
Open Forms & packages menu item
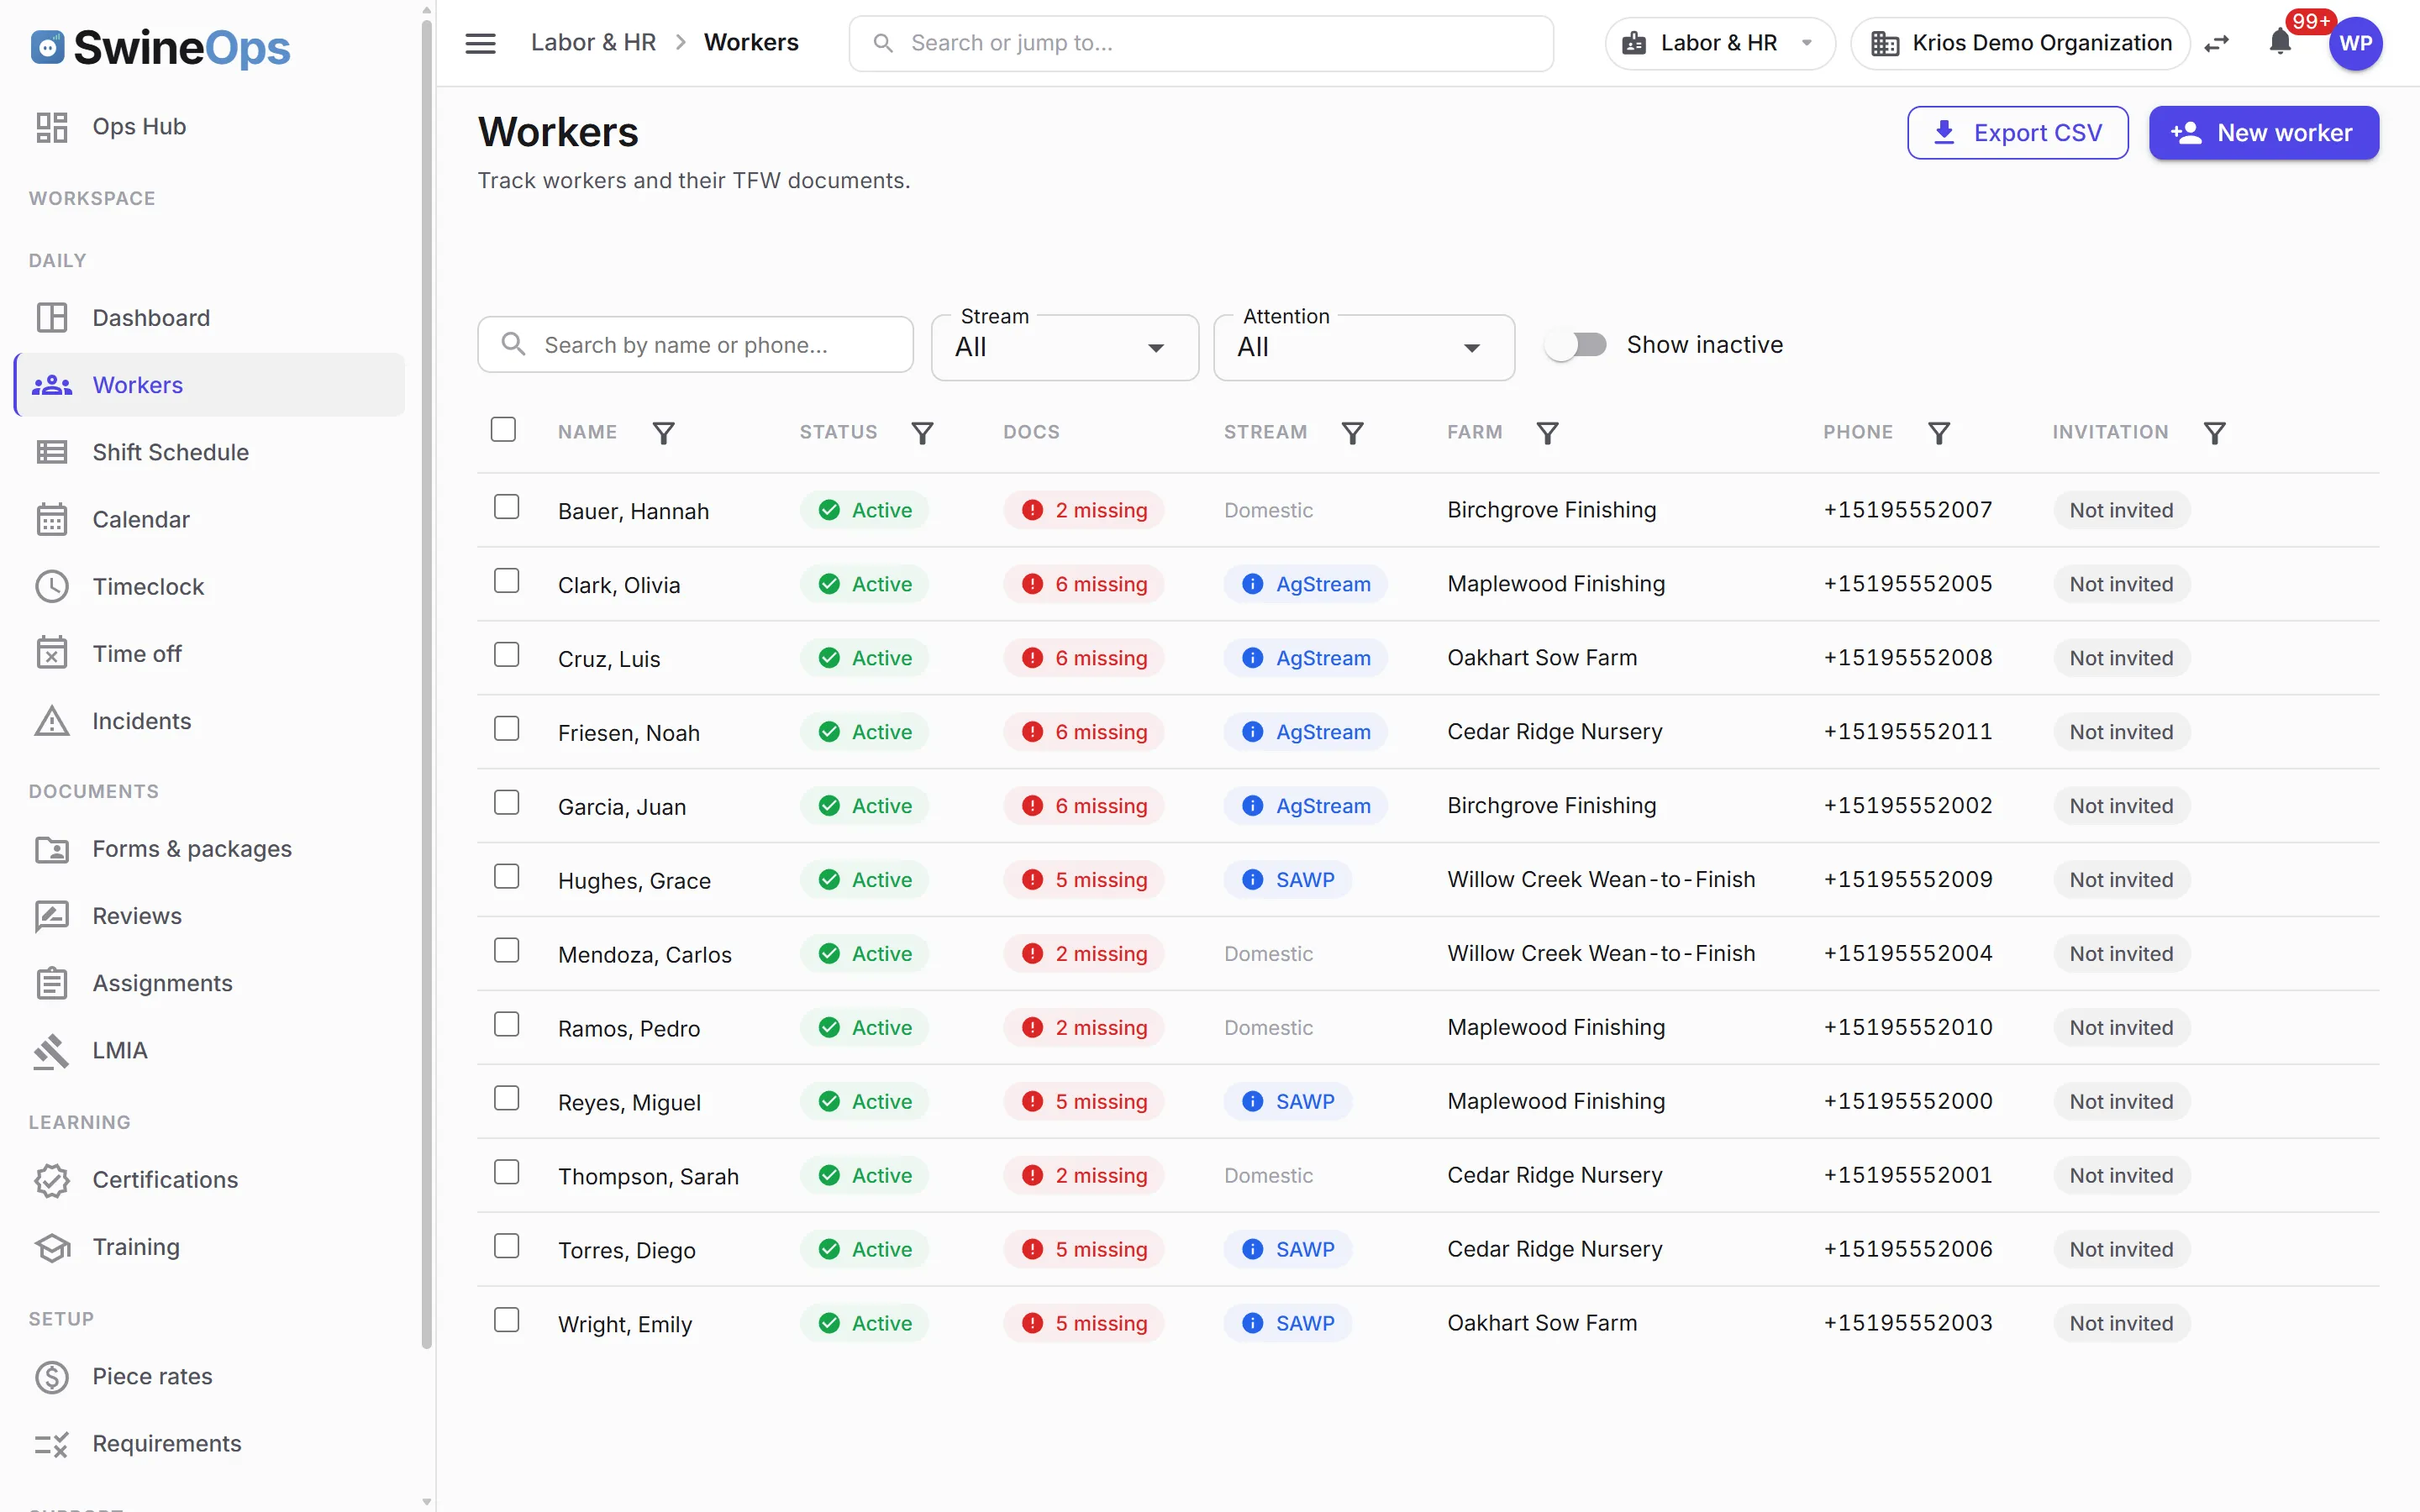tap(210, 849)
